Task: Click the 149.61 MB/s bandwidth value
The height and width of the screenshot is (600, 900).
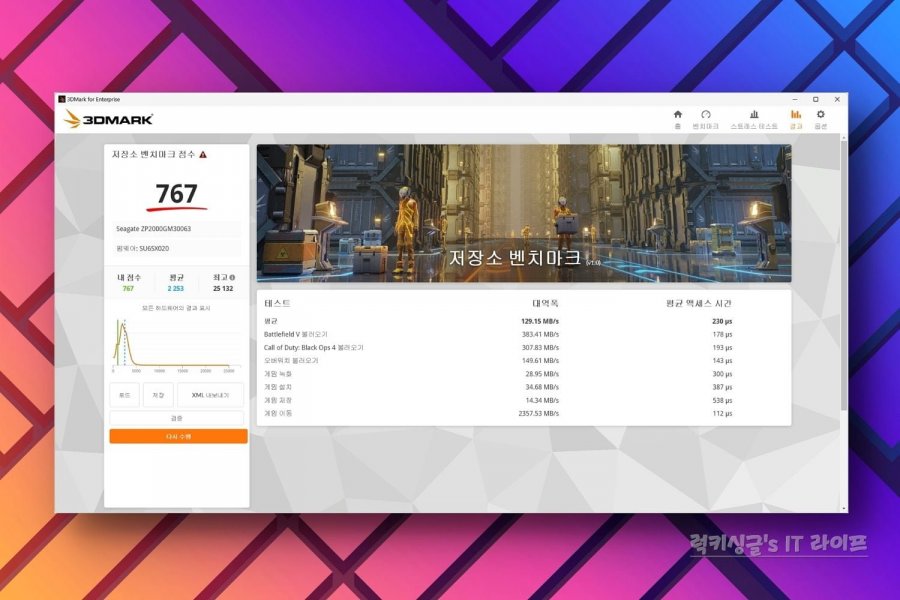Action: pos(540,361)
